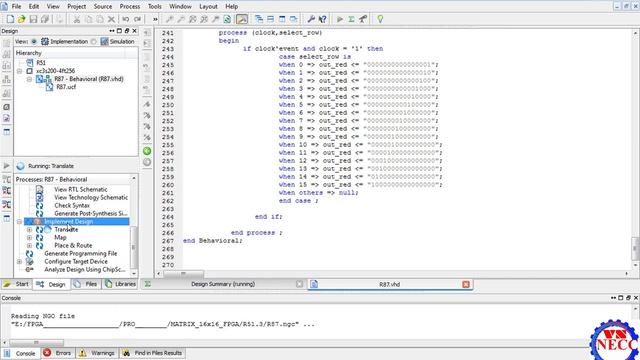Open Find in Files Results tab

pos(153,353)
